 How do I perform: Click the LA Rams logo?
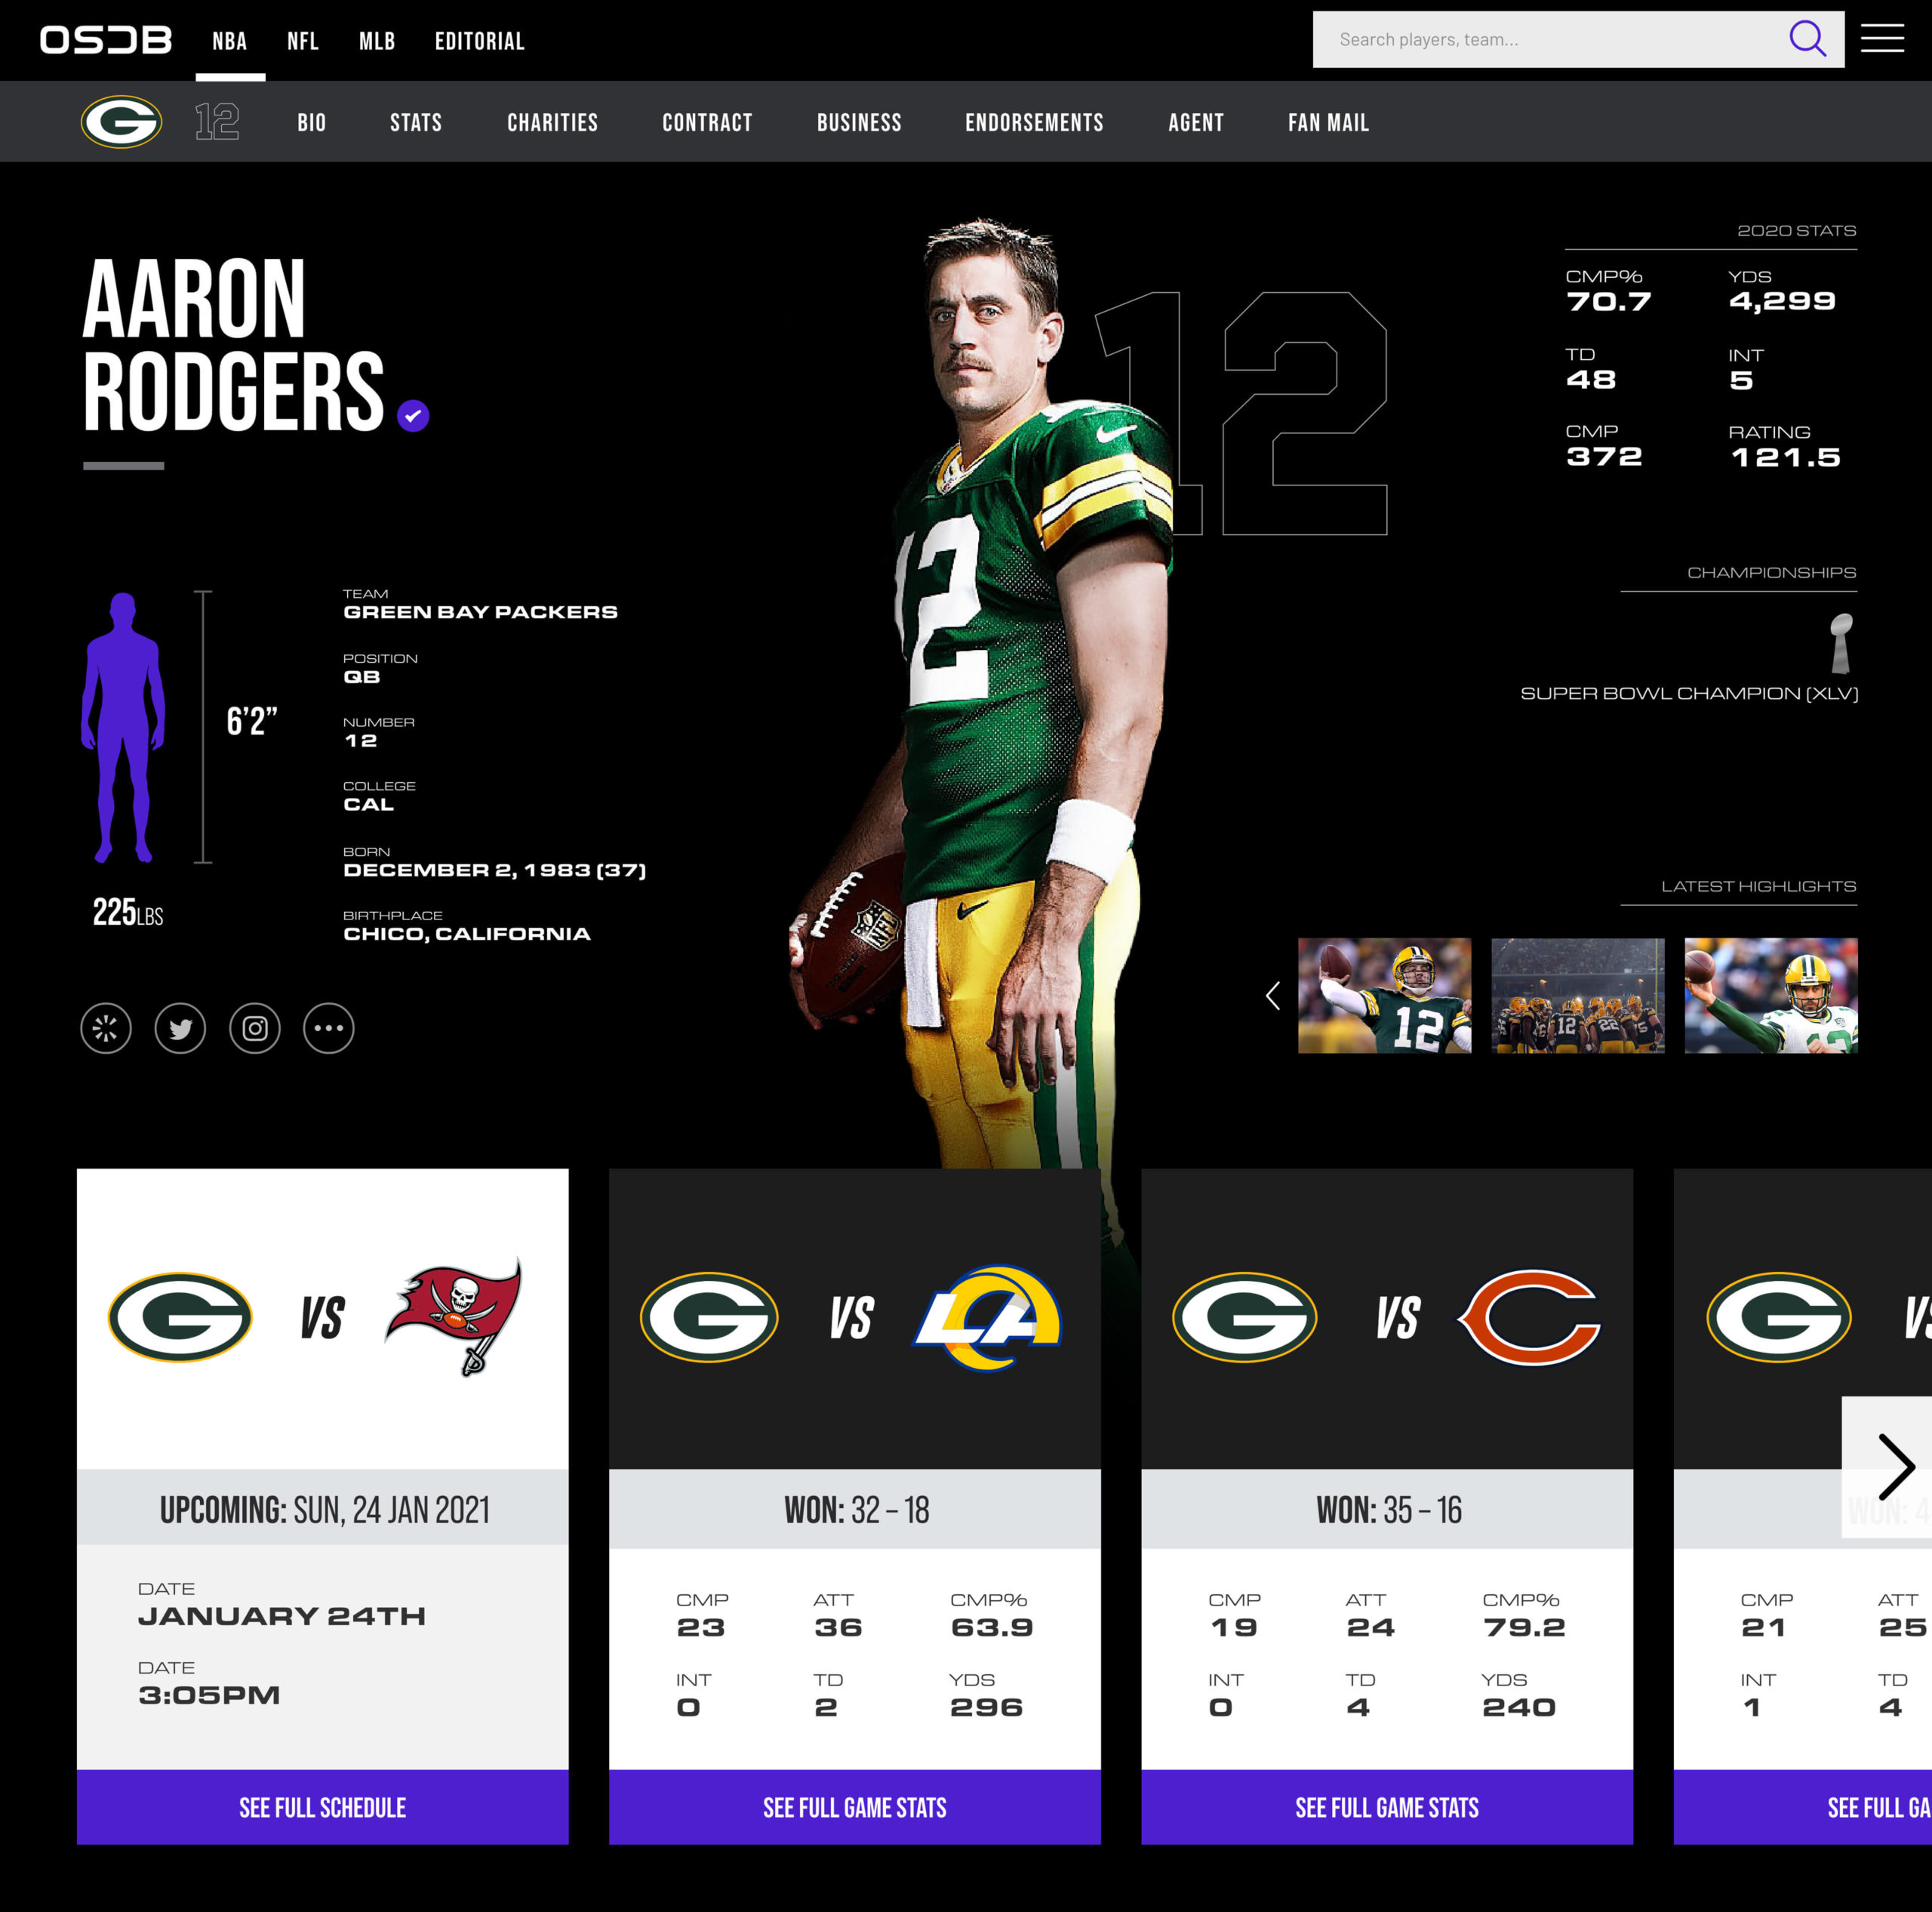[988, 1317]
